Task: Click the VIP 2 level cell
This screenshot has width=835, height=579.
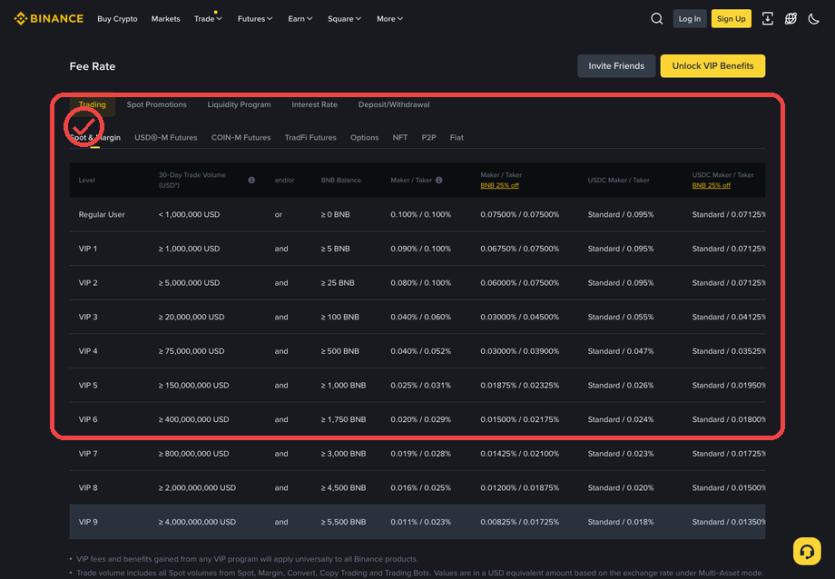Action: pyautogui.click(x=88, y=282)
